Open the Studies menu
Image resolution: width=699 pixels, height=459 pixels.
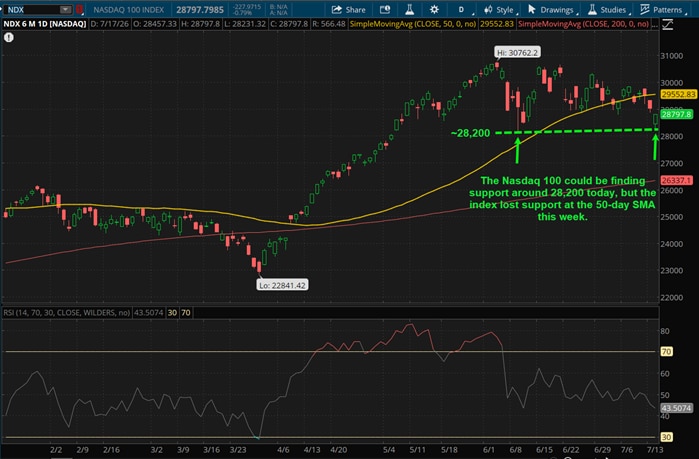609,9
